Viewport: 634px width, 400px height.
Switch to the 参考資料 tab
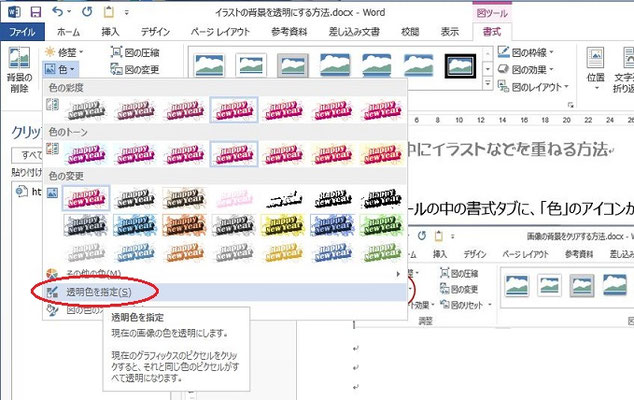290,32
